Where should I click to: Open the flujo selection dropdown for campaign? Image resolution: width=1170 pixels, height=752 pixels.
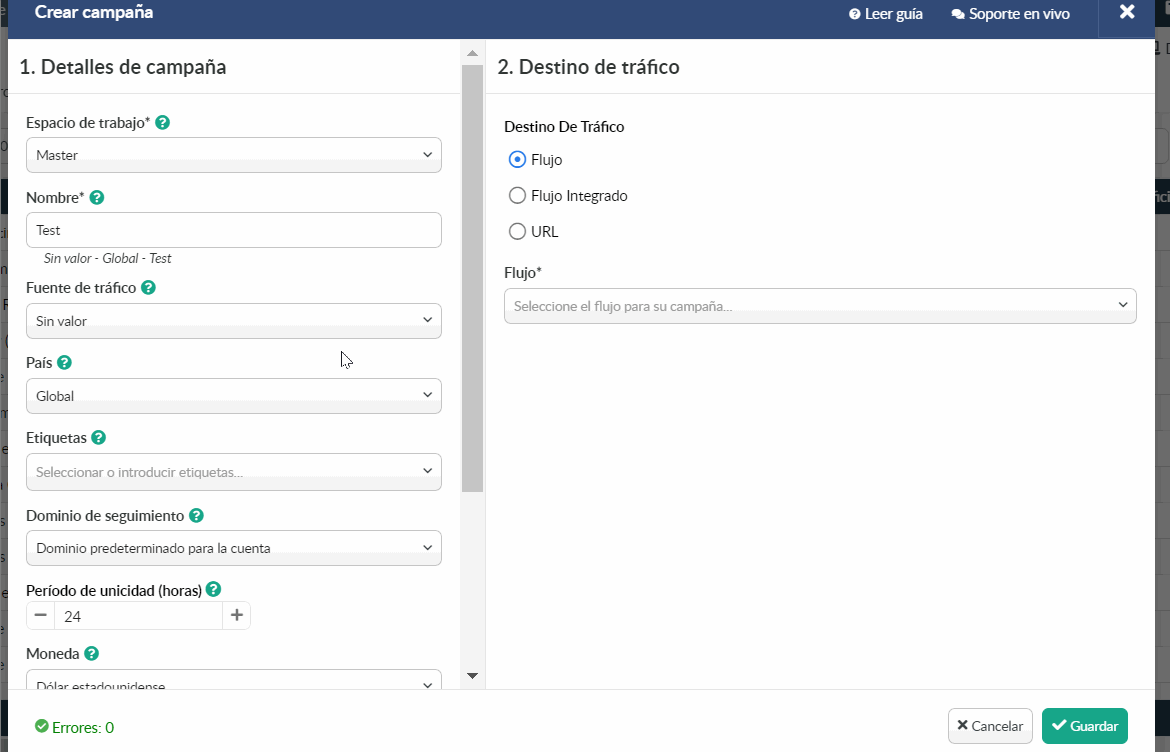820,306
